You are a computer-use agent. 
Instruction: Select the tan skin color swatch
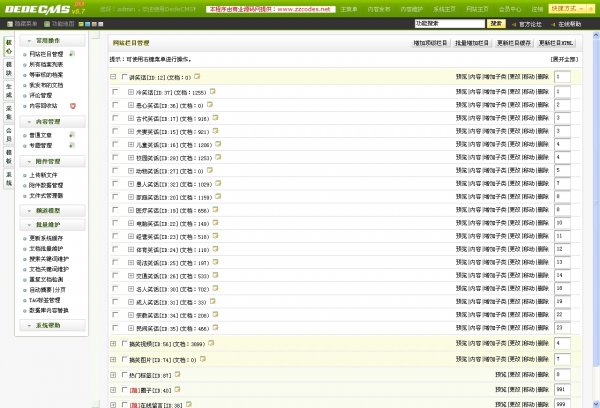tap(94, 24)
